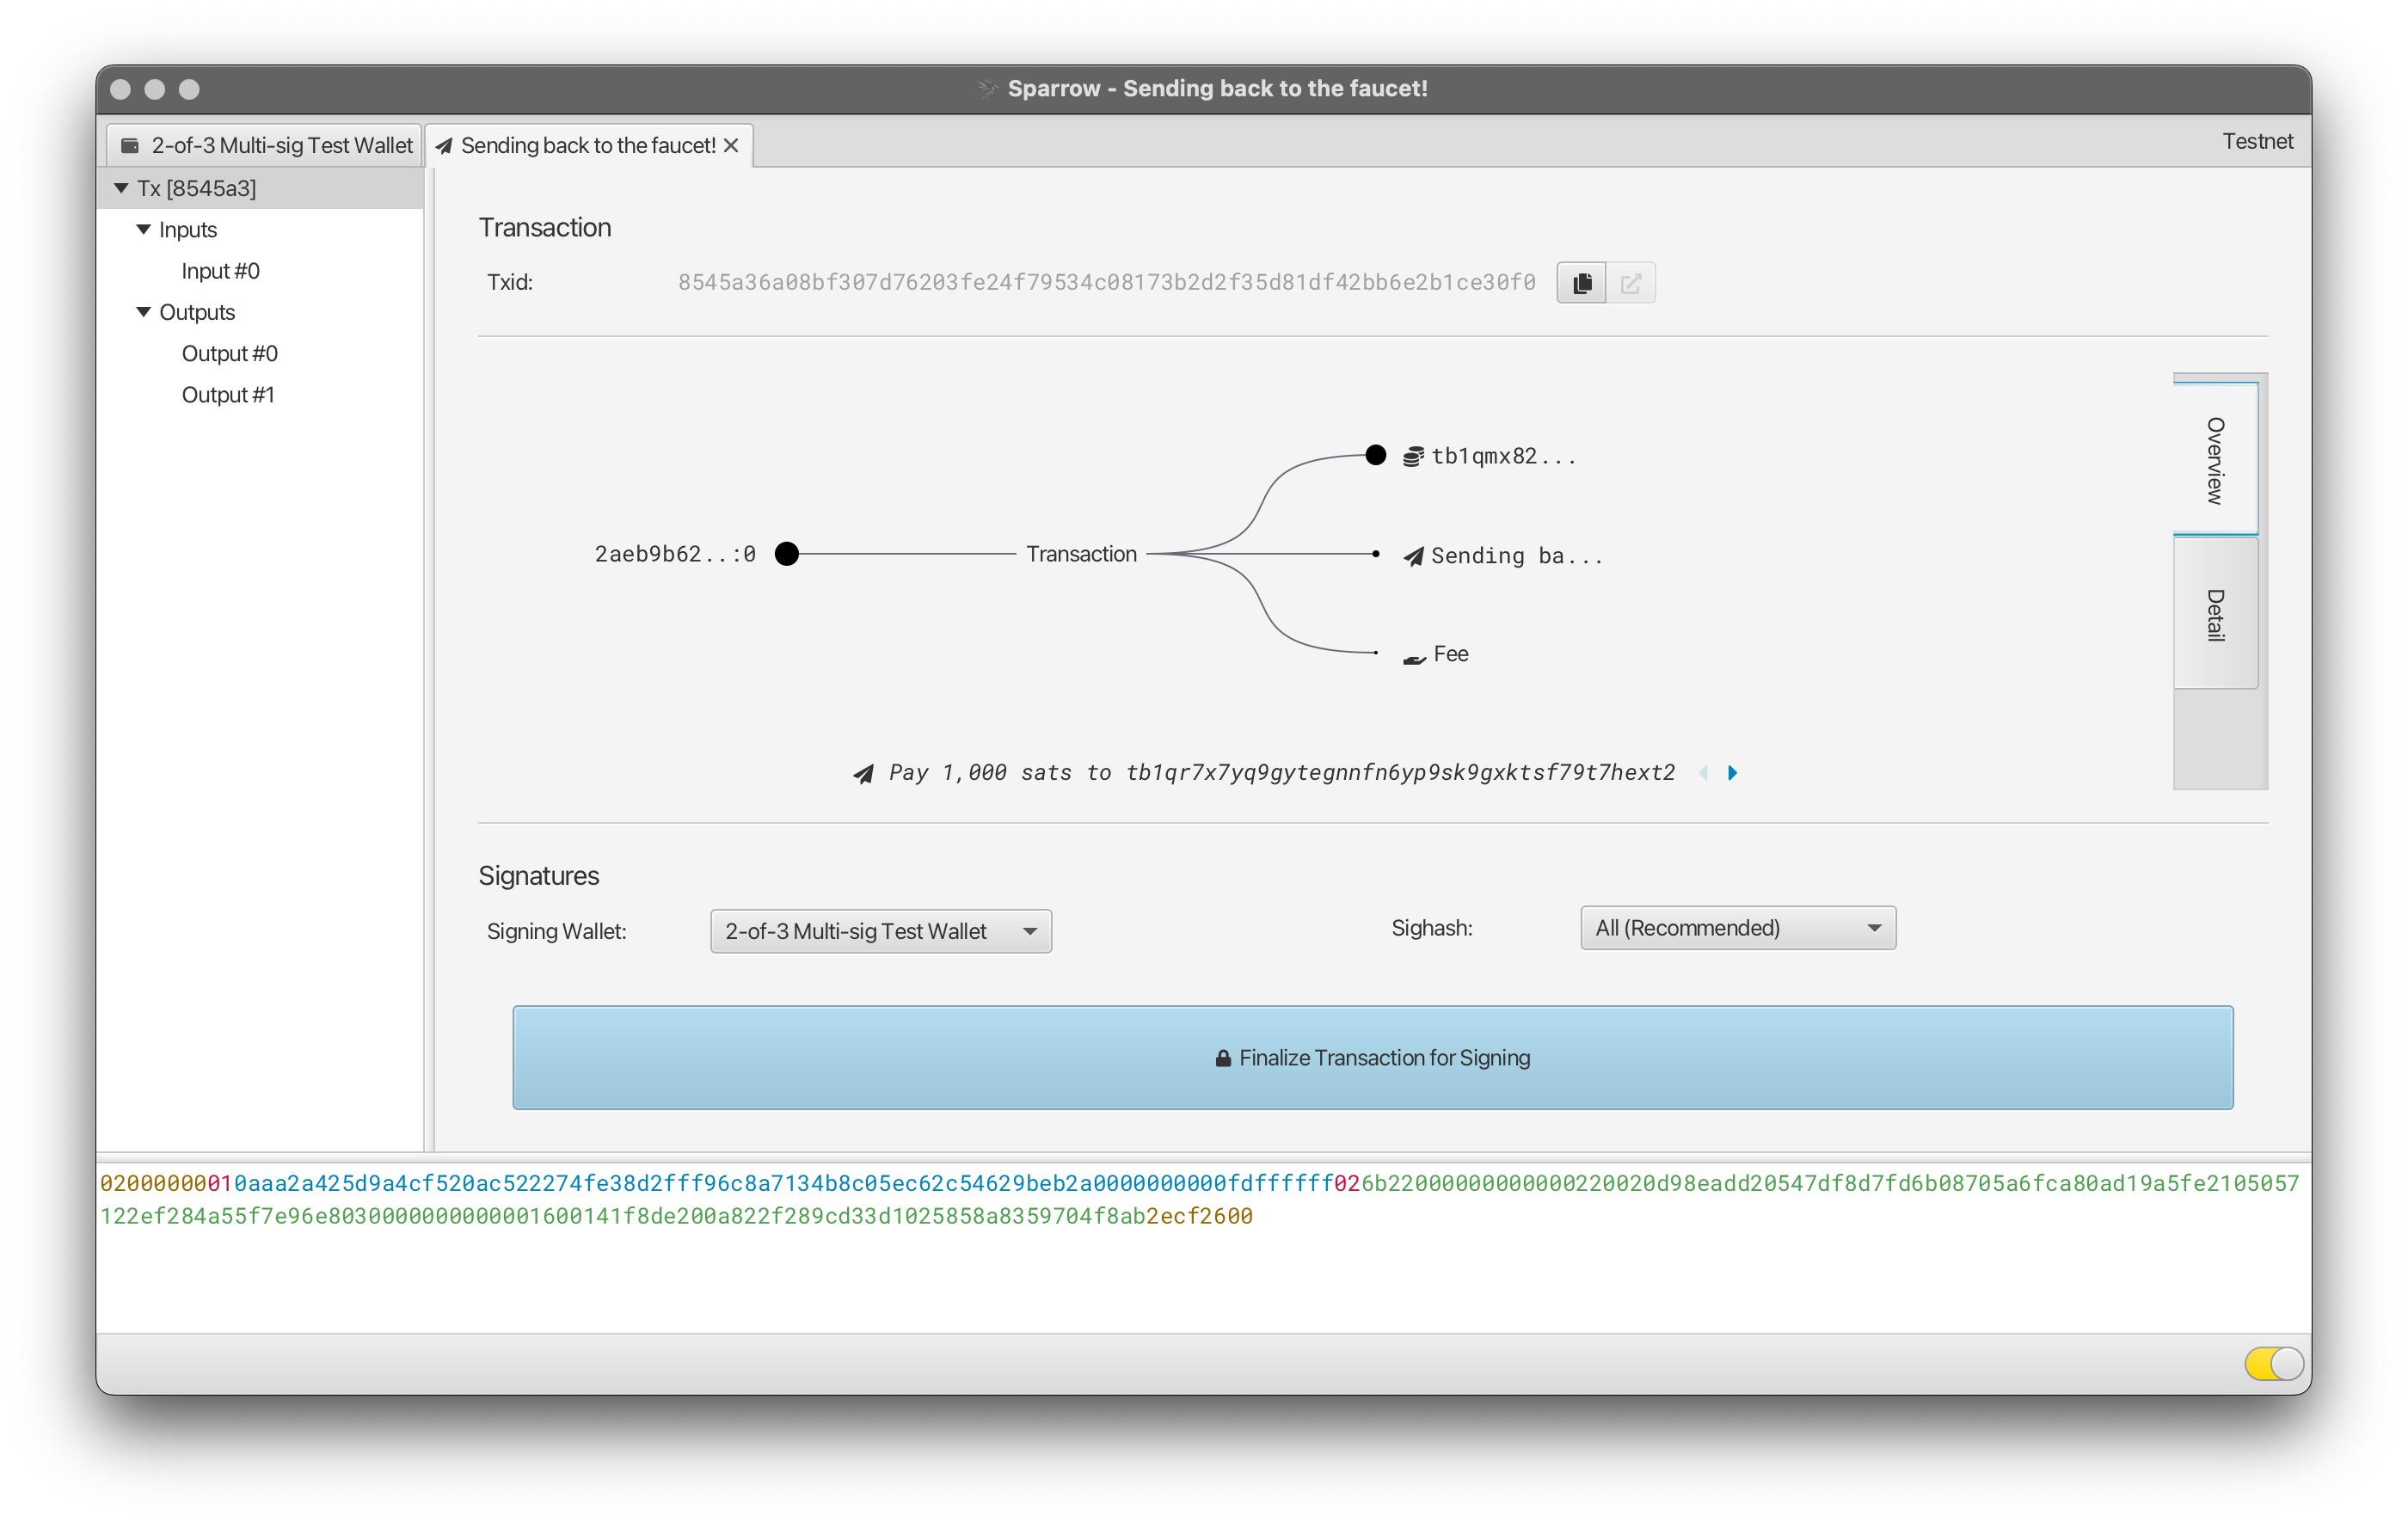Click the open-in-explorer icon beside Txid

[x=1630, y=283]
